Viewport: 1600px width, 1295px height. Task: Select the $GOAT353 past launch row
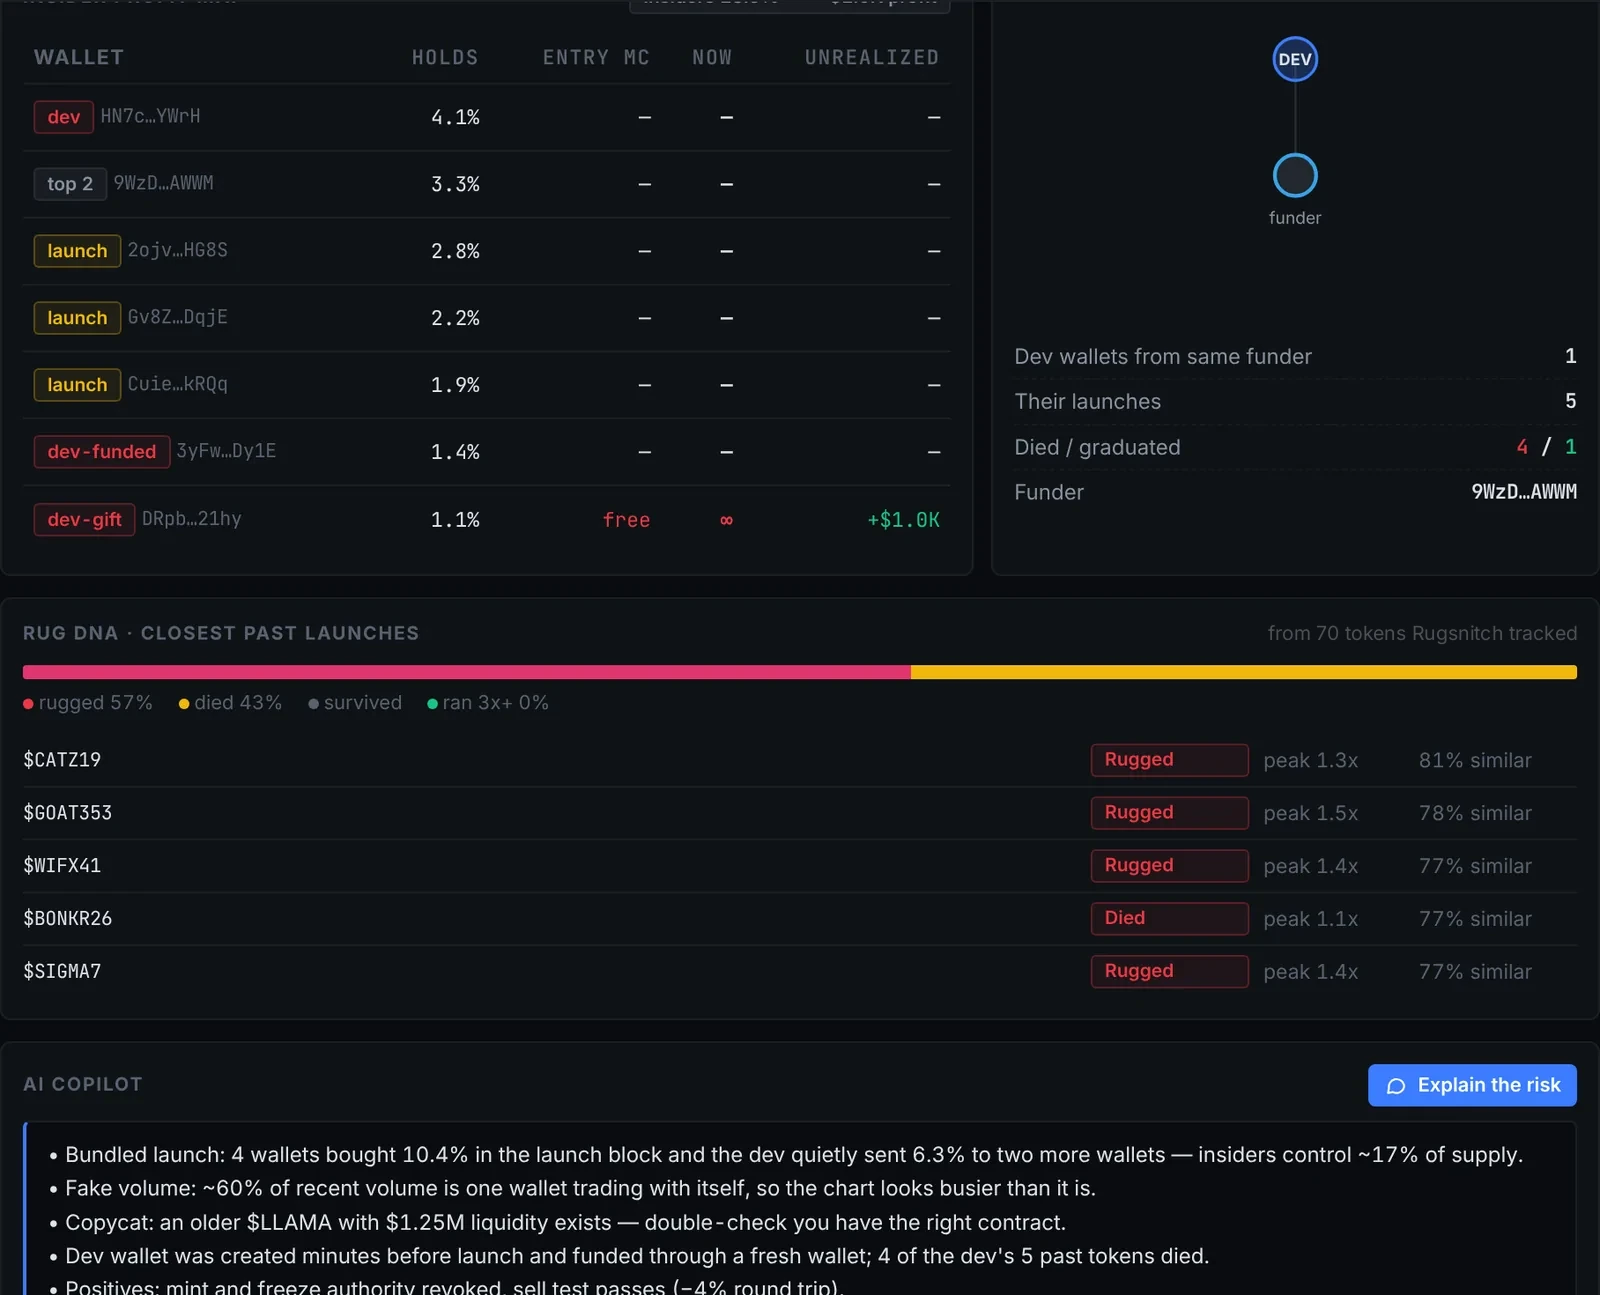click(800, 813)
